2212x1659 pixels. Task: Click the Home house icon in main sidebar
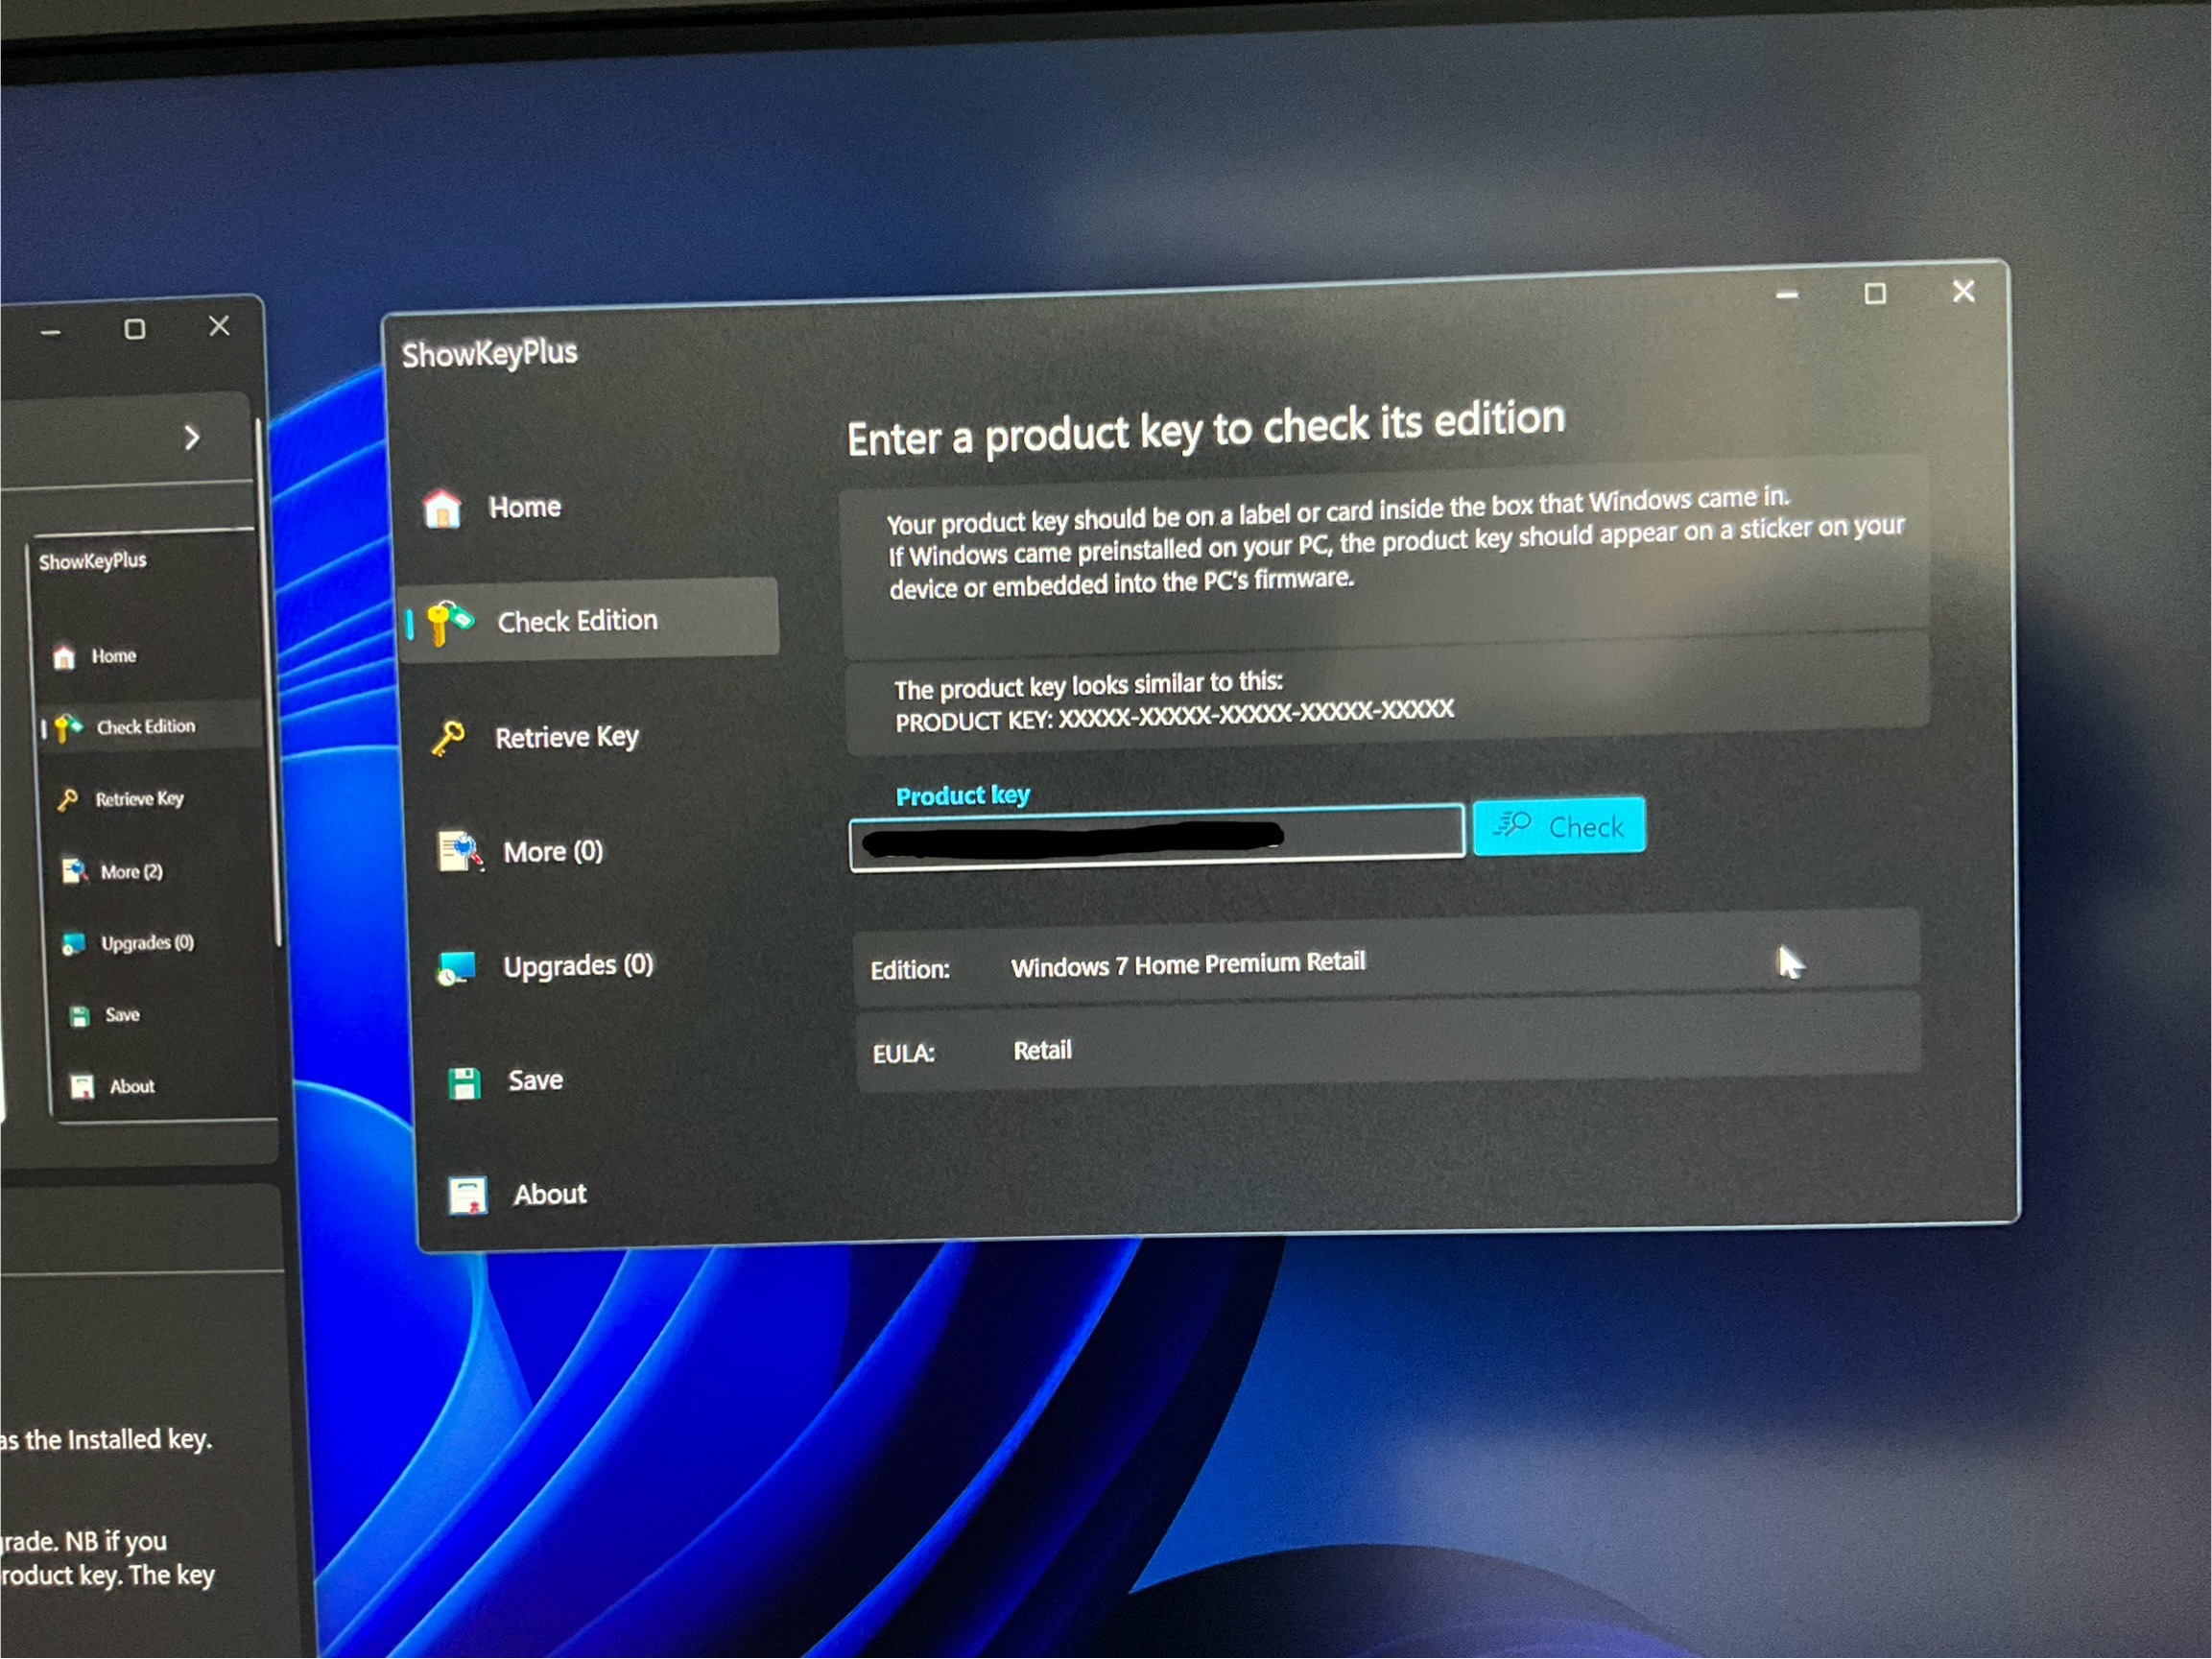click(x=441, y=509)
